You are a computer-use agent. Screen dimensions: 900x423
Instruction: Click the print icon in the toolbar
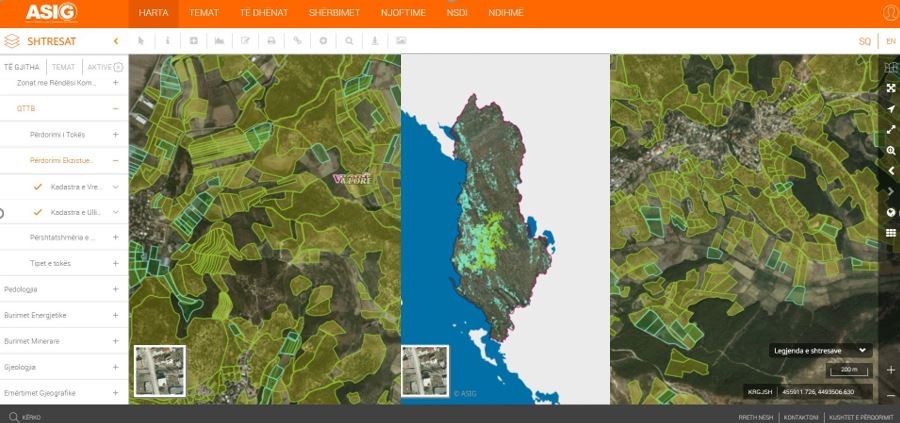tap(270, 41)
